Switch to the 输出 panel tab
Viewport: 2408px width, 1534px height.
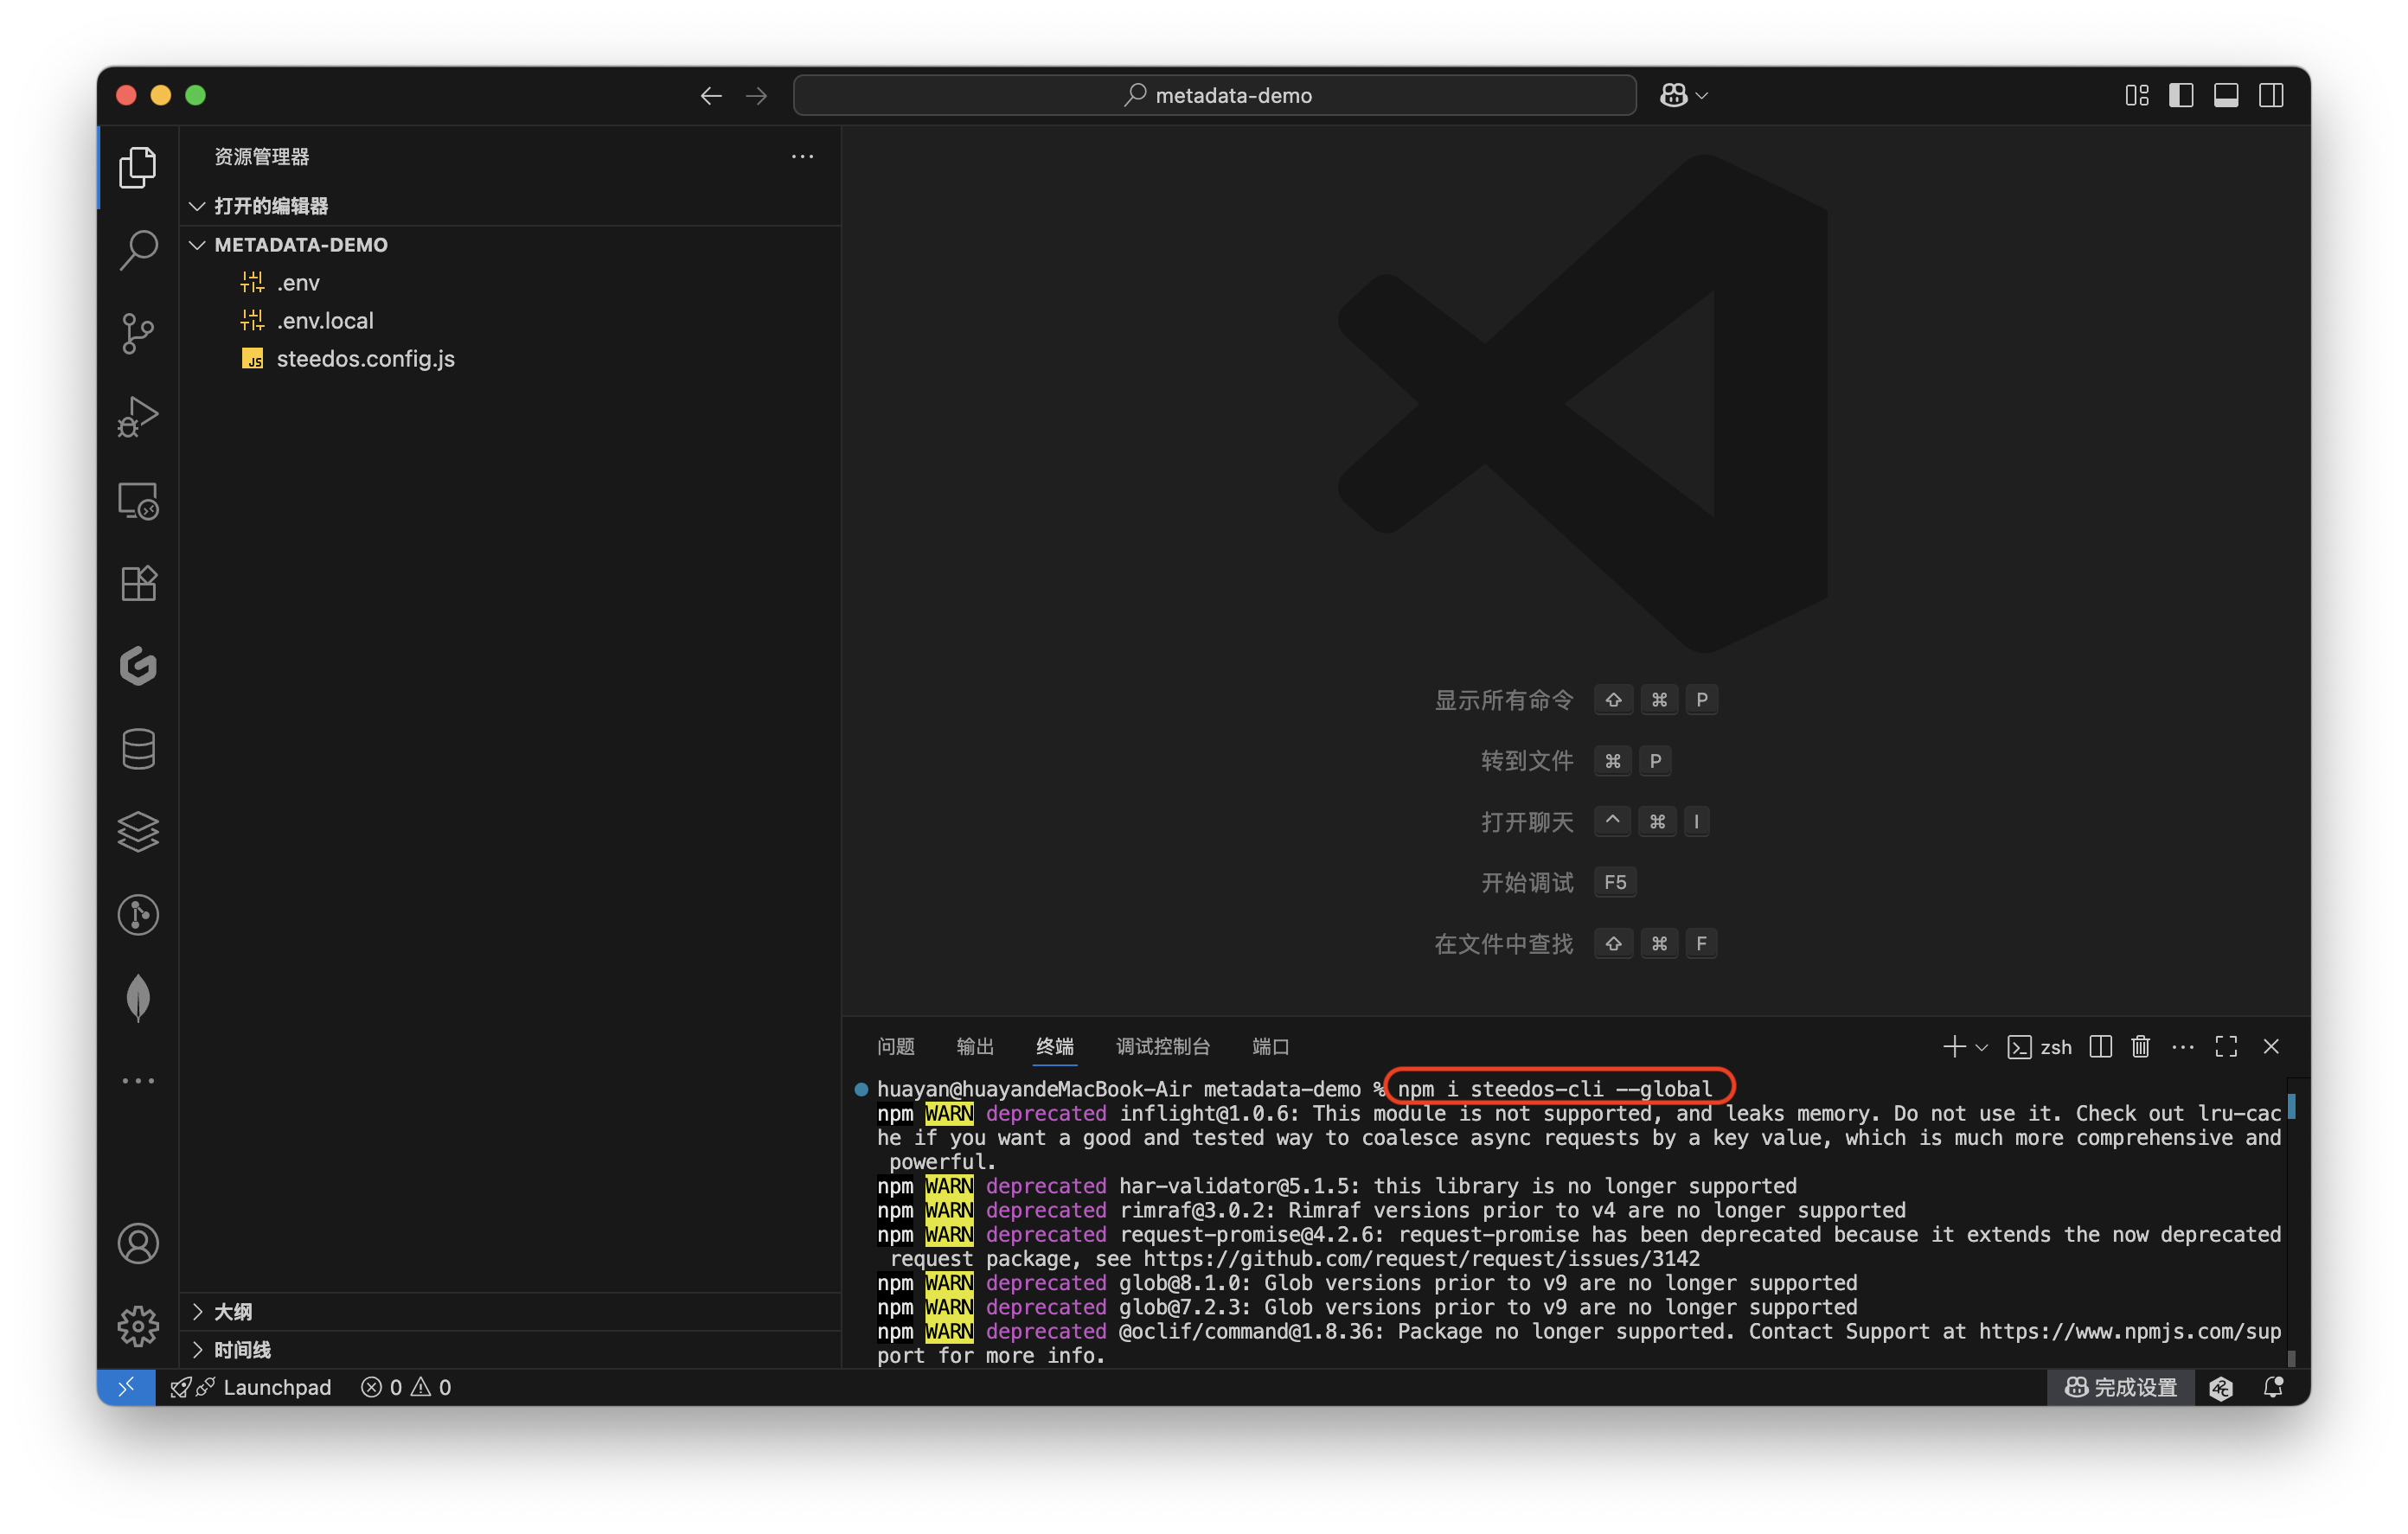tap(974, 1047)
